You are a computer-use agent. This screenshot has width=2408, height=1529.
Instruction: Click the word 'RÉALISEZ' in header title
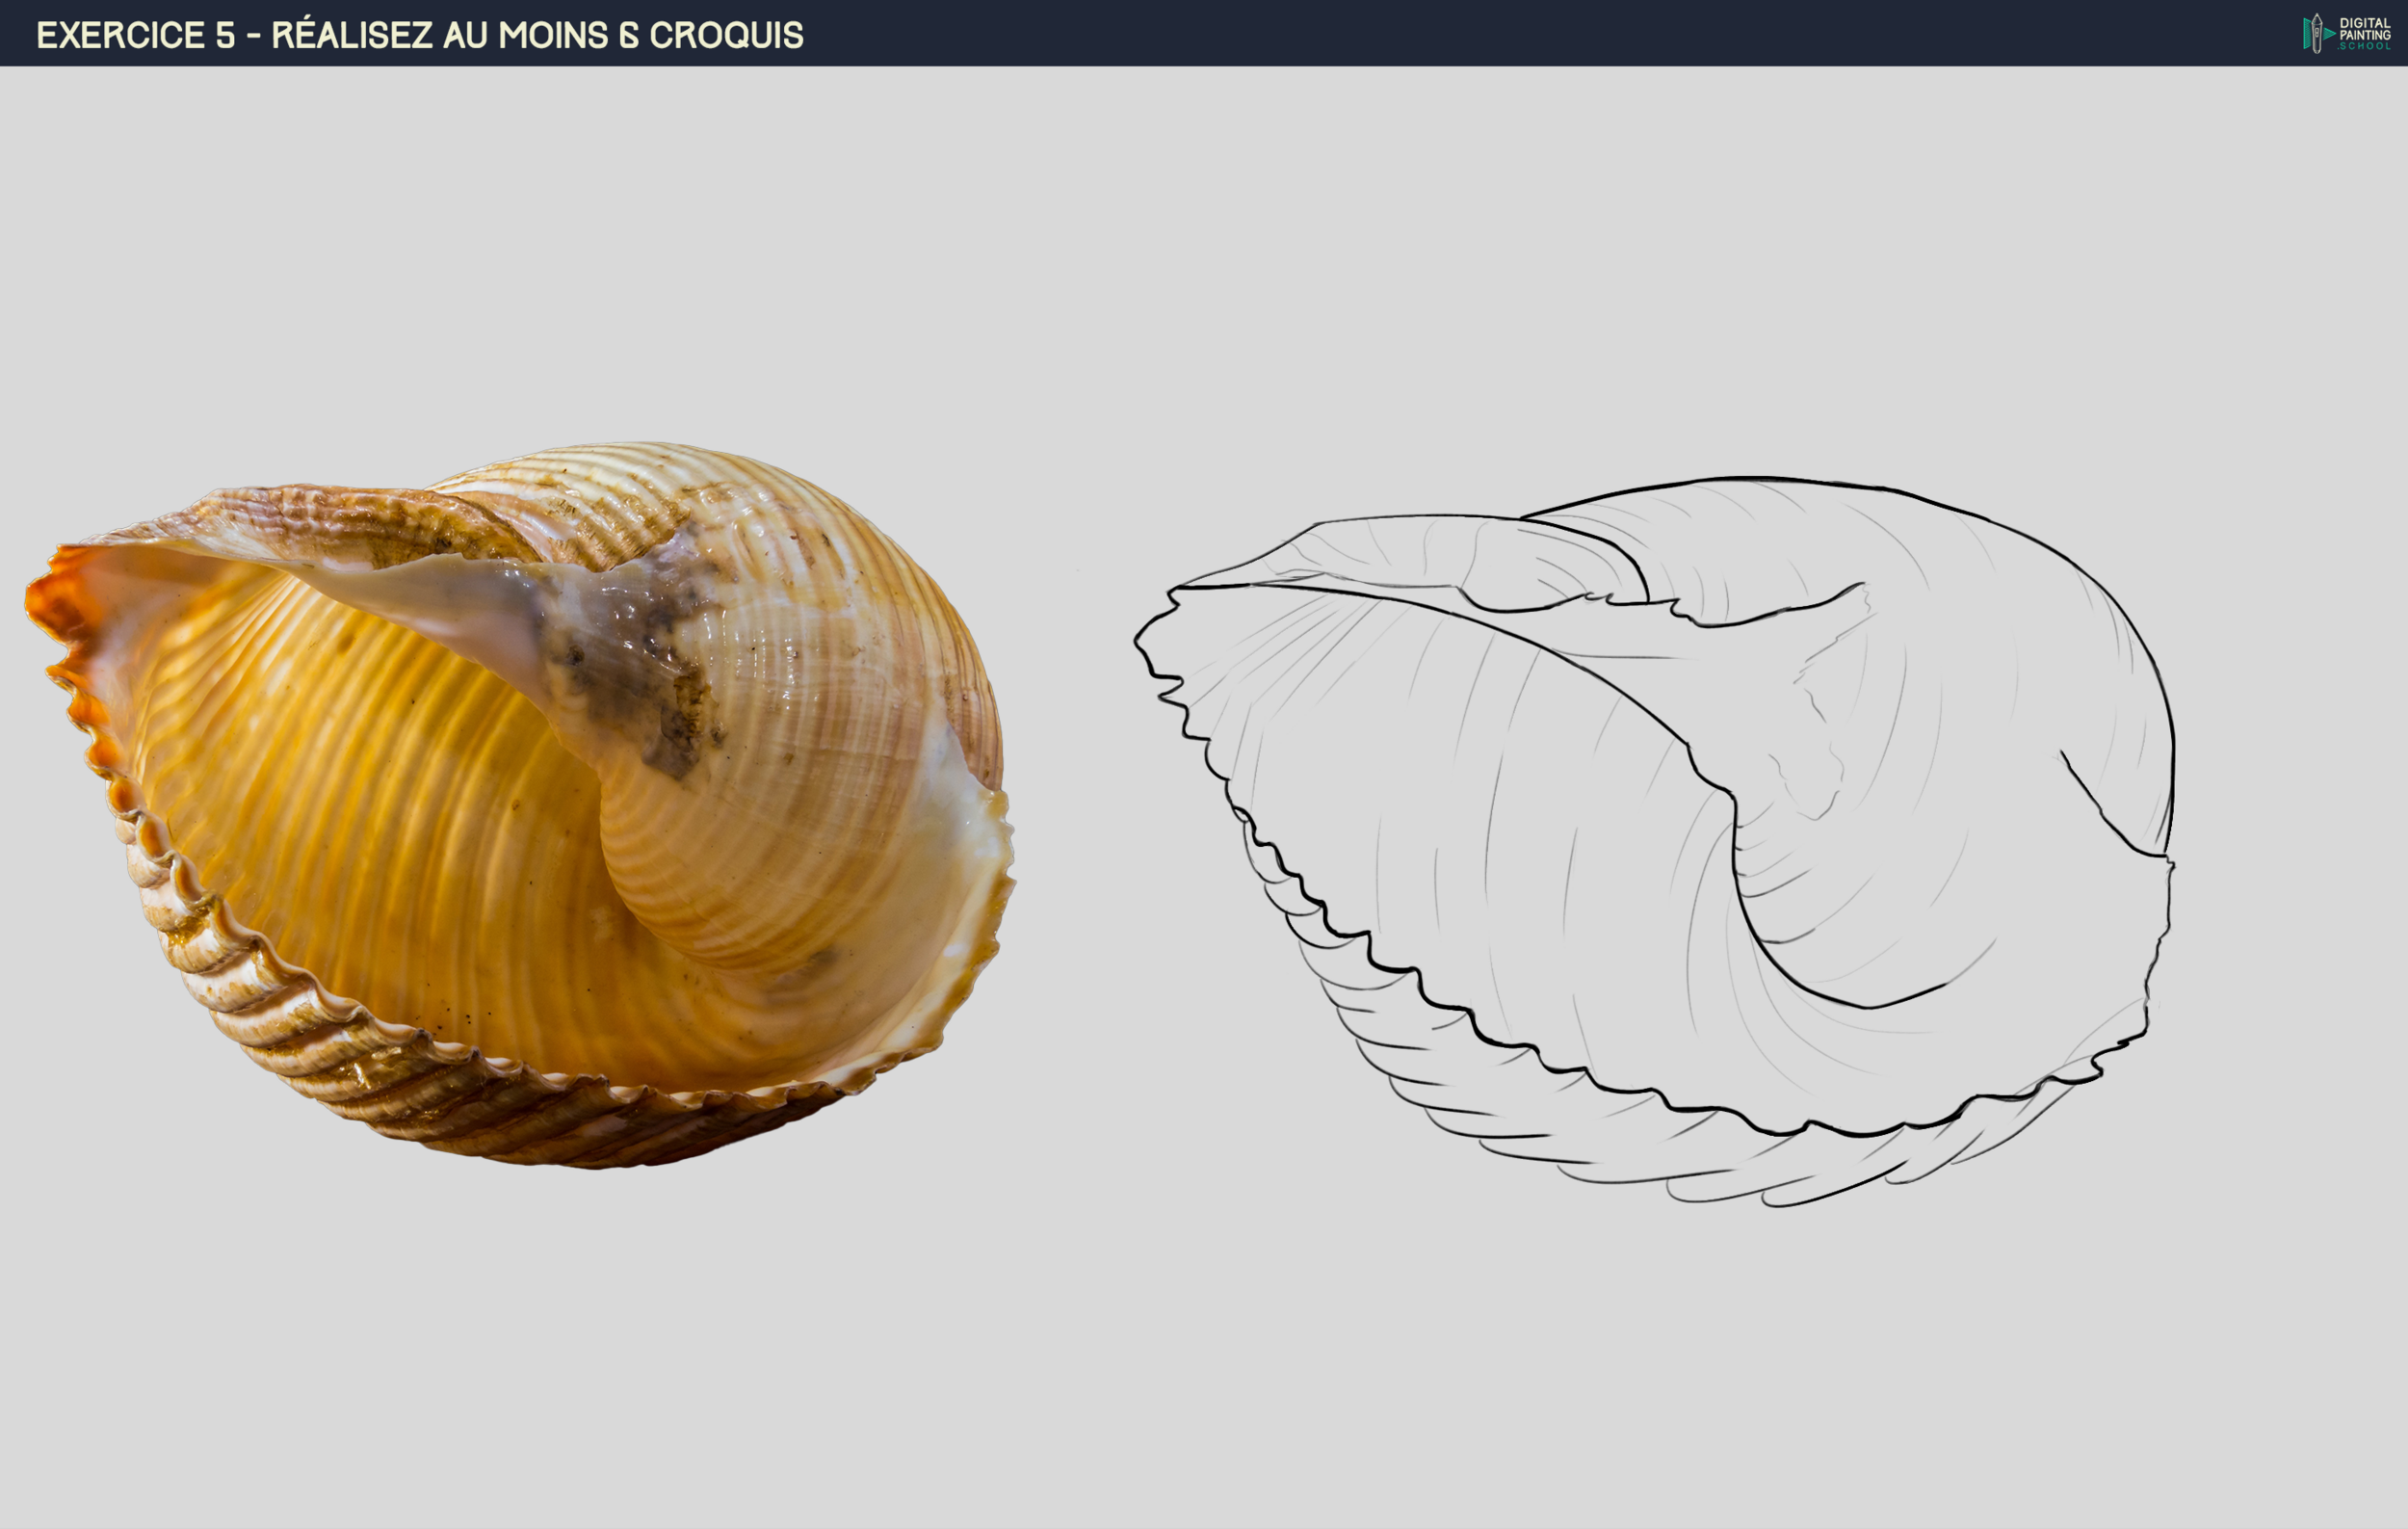[351, 35]
